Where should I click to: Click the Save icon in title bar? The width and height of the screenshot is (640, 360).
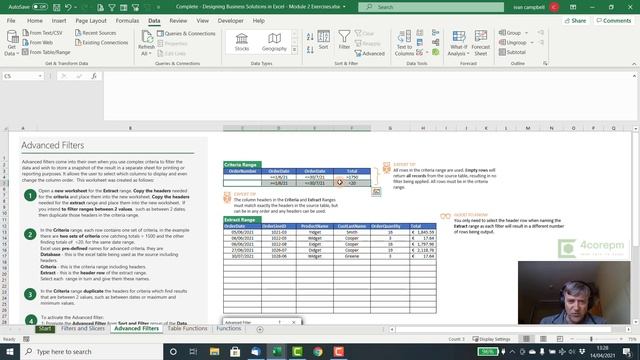coord(57,7)
